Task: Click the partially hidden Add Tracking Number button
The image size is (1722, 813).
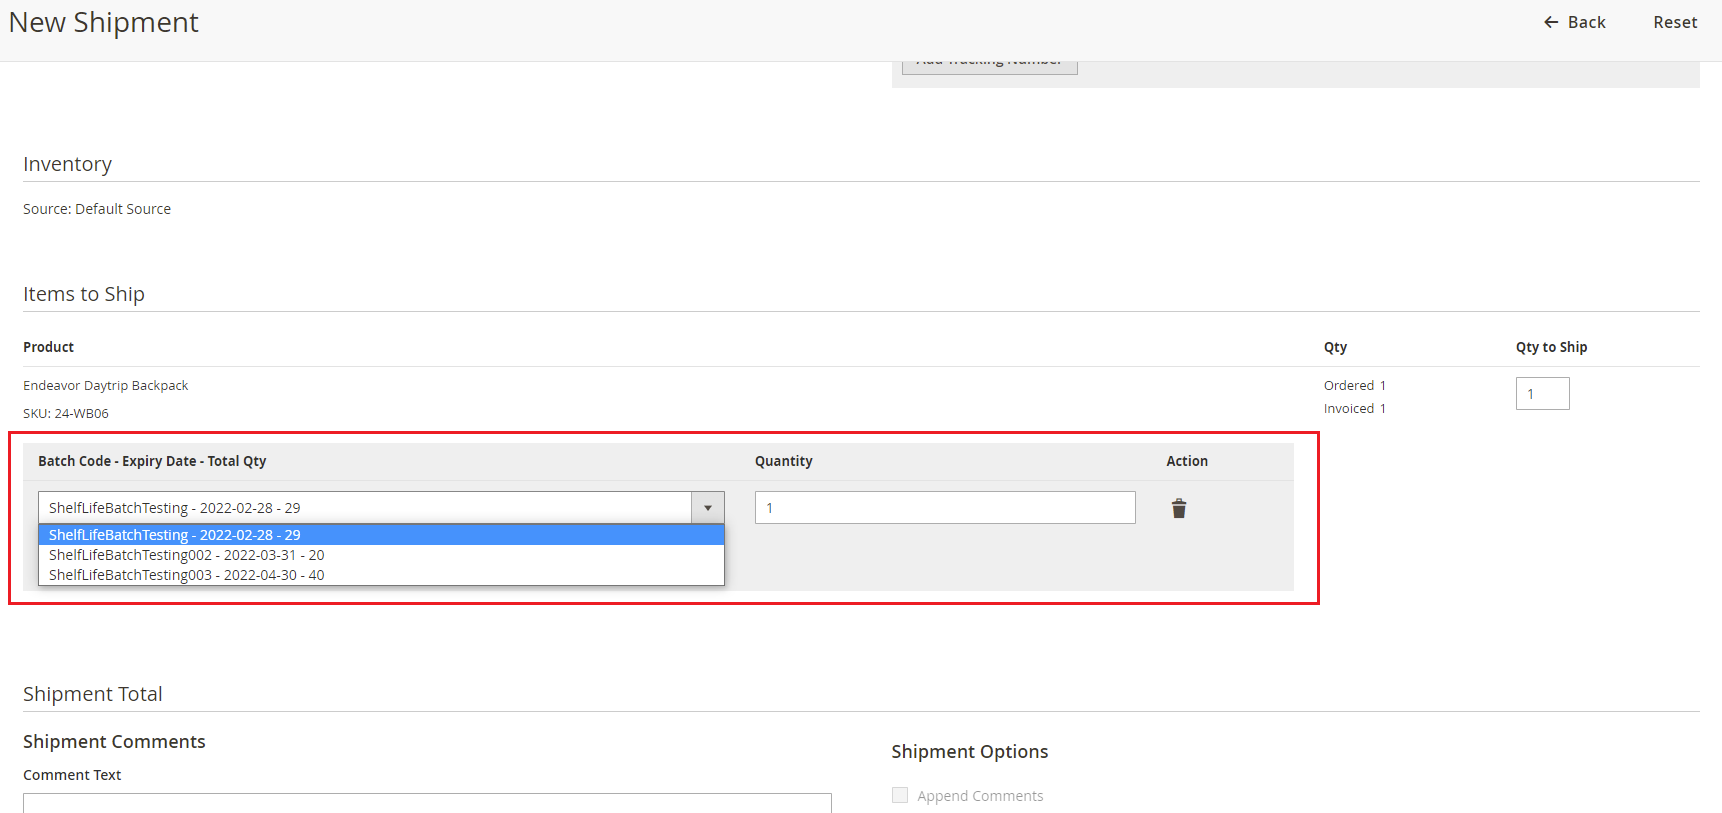Action: (x=989, y=66)
